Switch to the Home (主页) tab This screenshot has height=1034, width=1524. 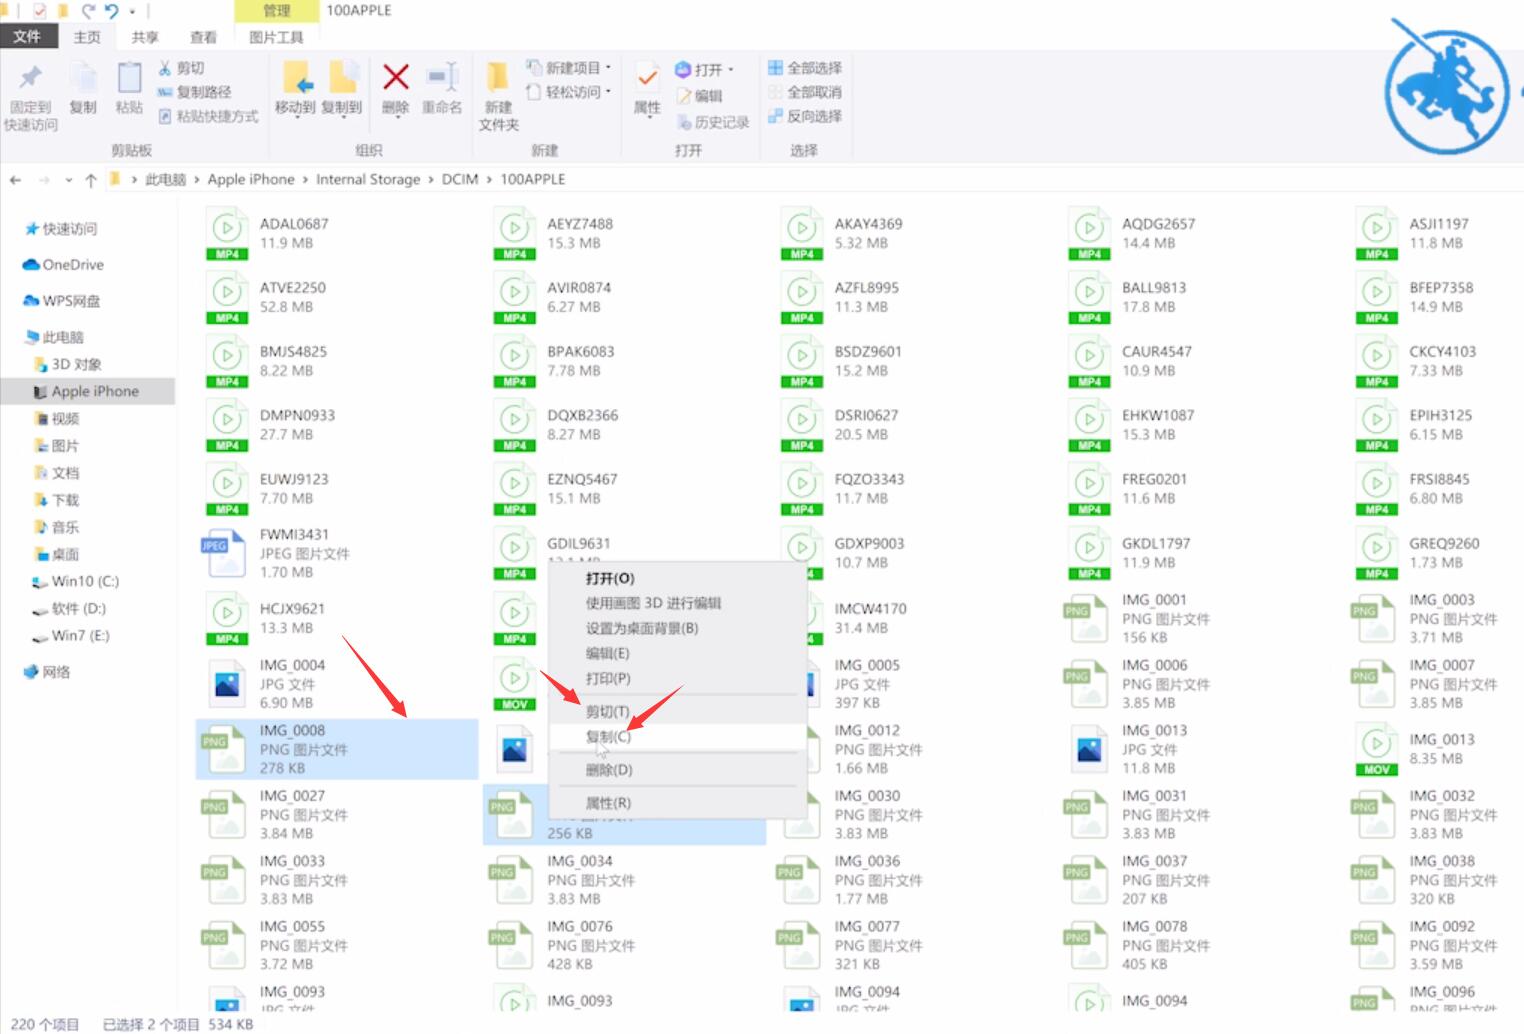(x=87, y=37)
